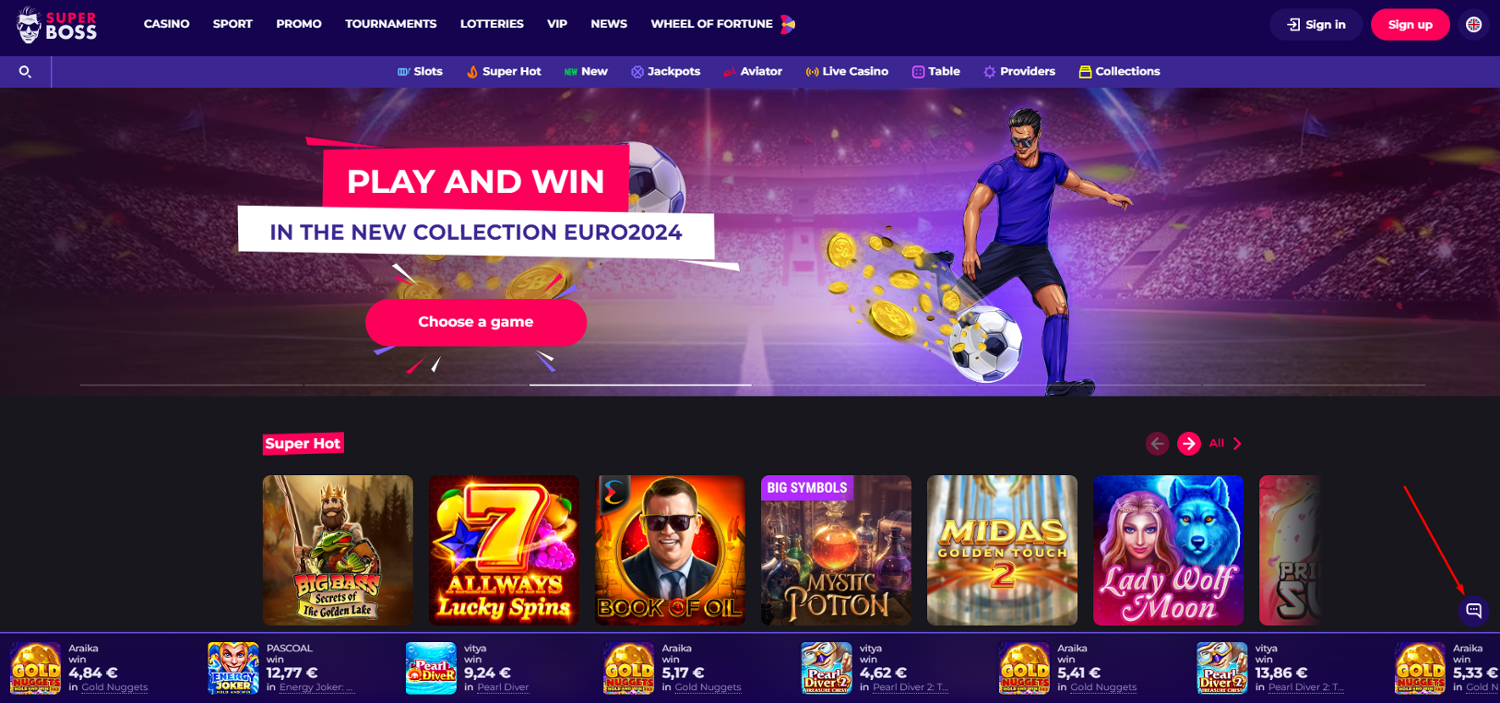
Task: Click the Sign up button
Action: click(x=1410, y=25)
